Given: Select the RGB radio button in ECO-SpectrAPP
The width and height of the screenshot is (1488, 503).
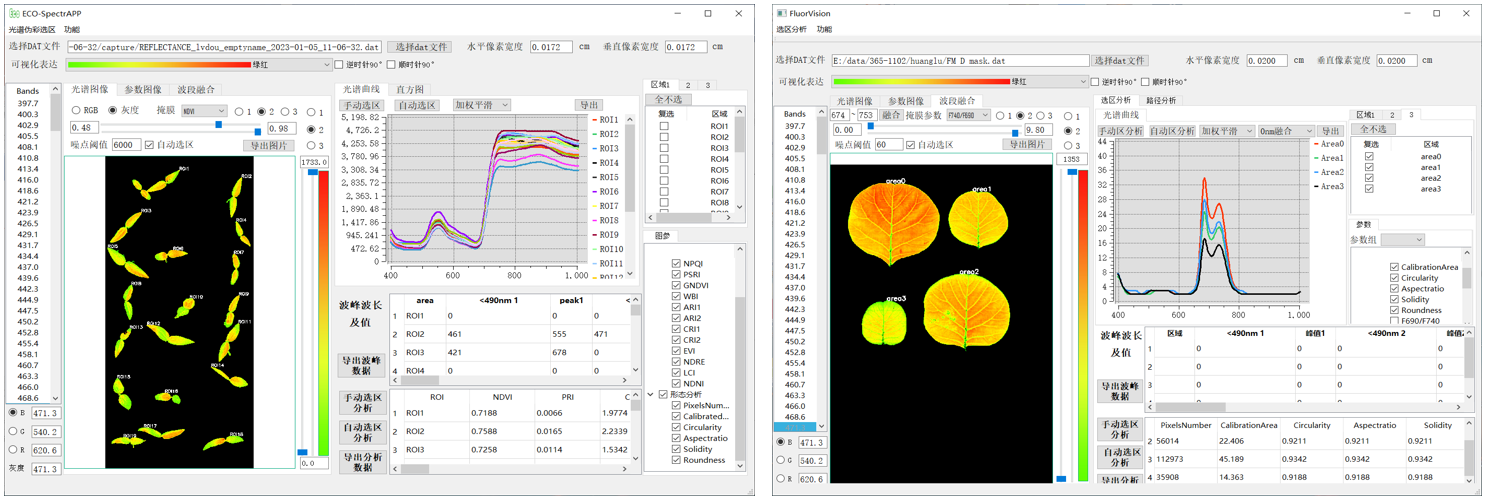Looking at the screenshot, I should tap(77, 111).
